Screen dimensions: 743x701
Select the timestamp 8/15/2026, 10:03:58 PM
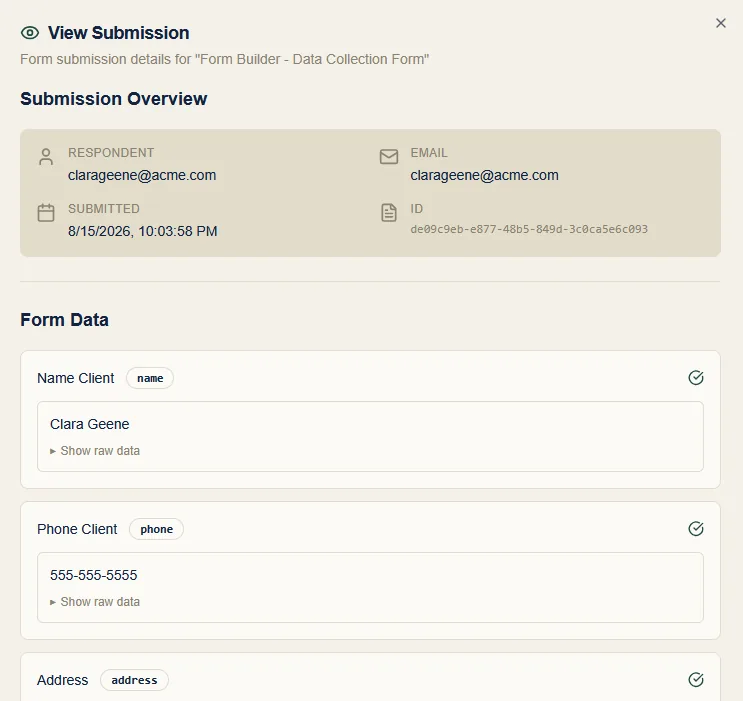[143, 231]
